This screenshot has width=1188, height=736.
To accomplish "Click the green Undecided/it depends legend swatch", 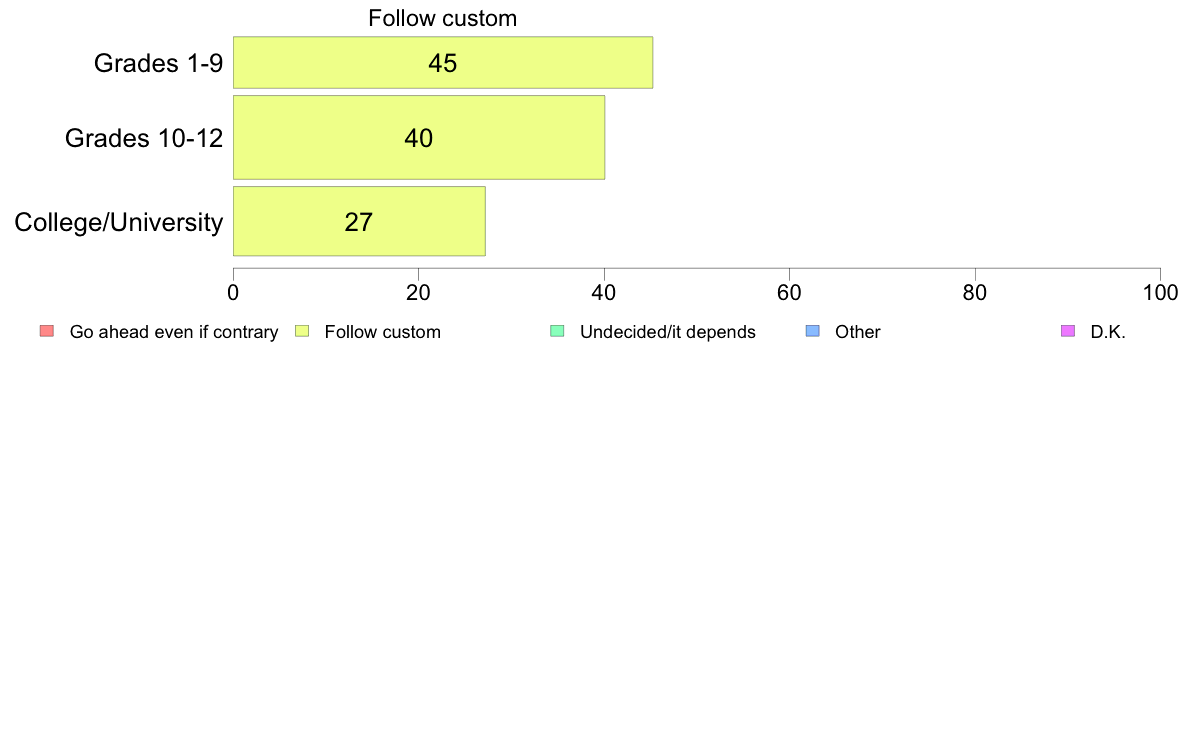I will pyautogui.click(x=558, y=331).
